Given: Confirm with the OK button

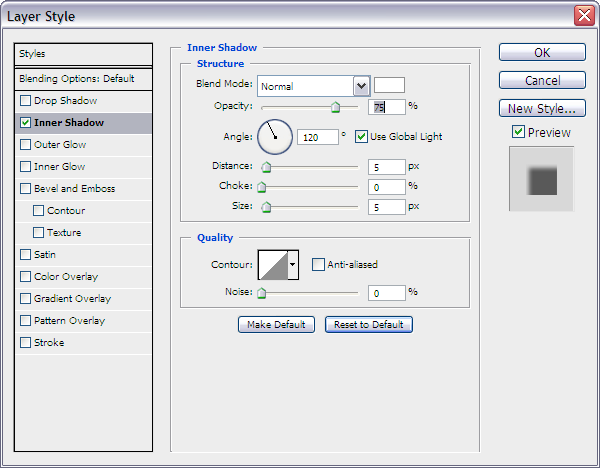Looking at the screenshot, I should click(x=542, y=52).
